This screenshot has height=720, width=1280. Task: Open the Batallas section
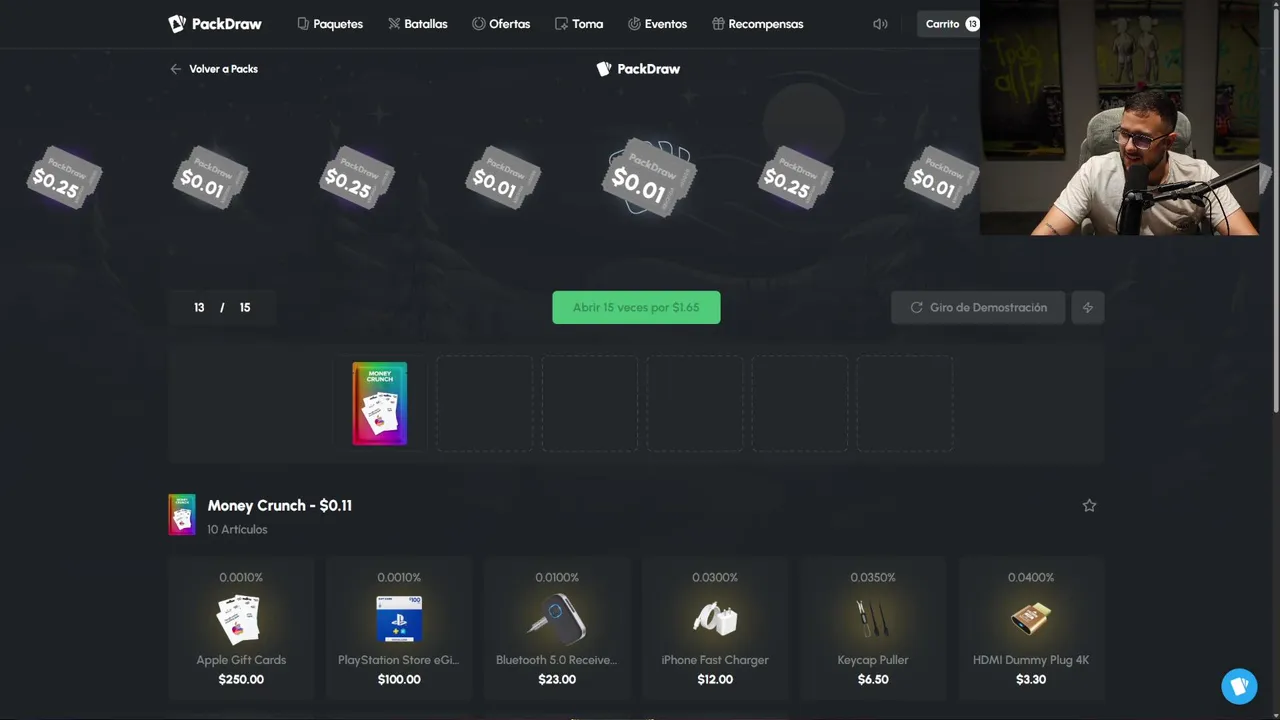(x=418, y=24)
